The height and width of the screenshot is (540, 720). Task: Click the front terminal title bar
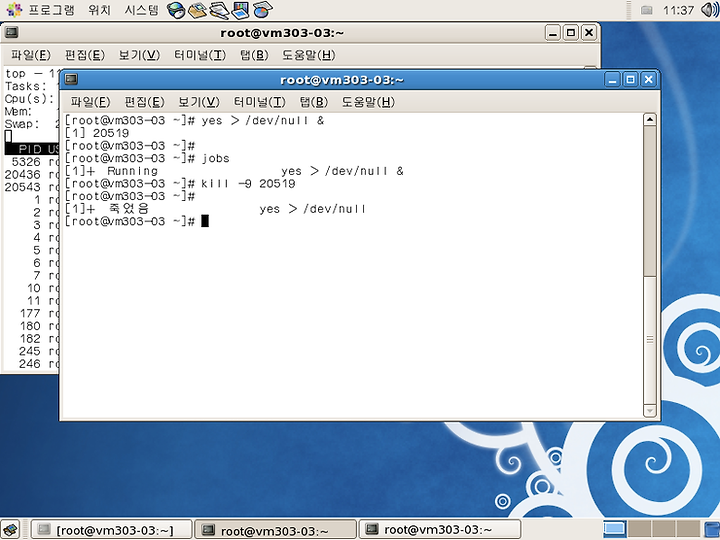tap(342, 80)
